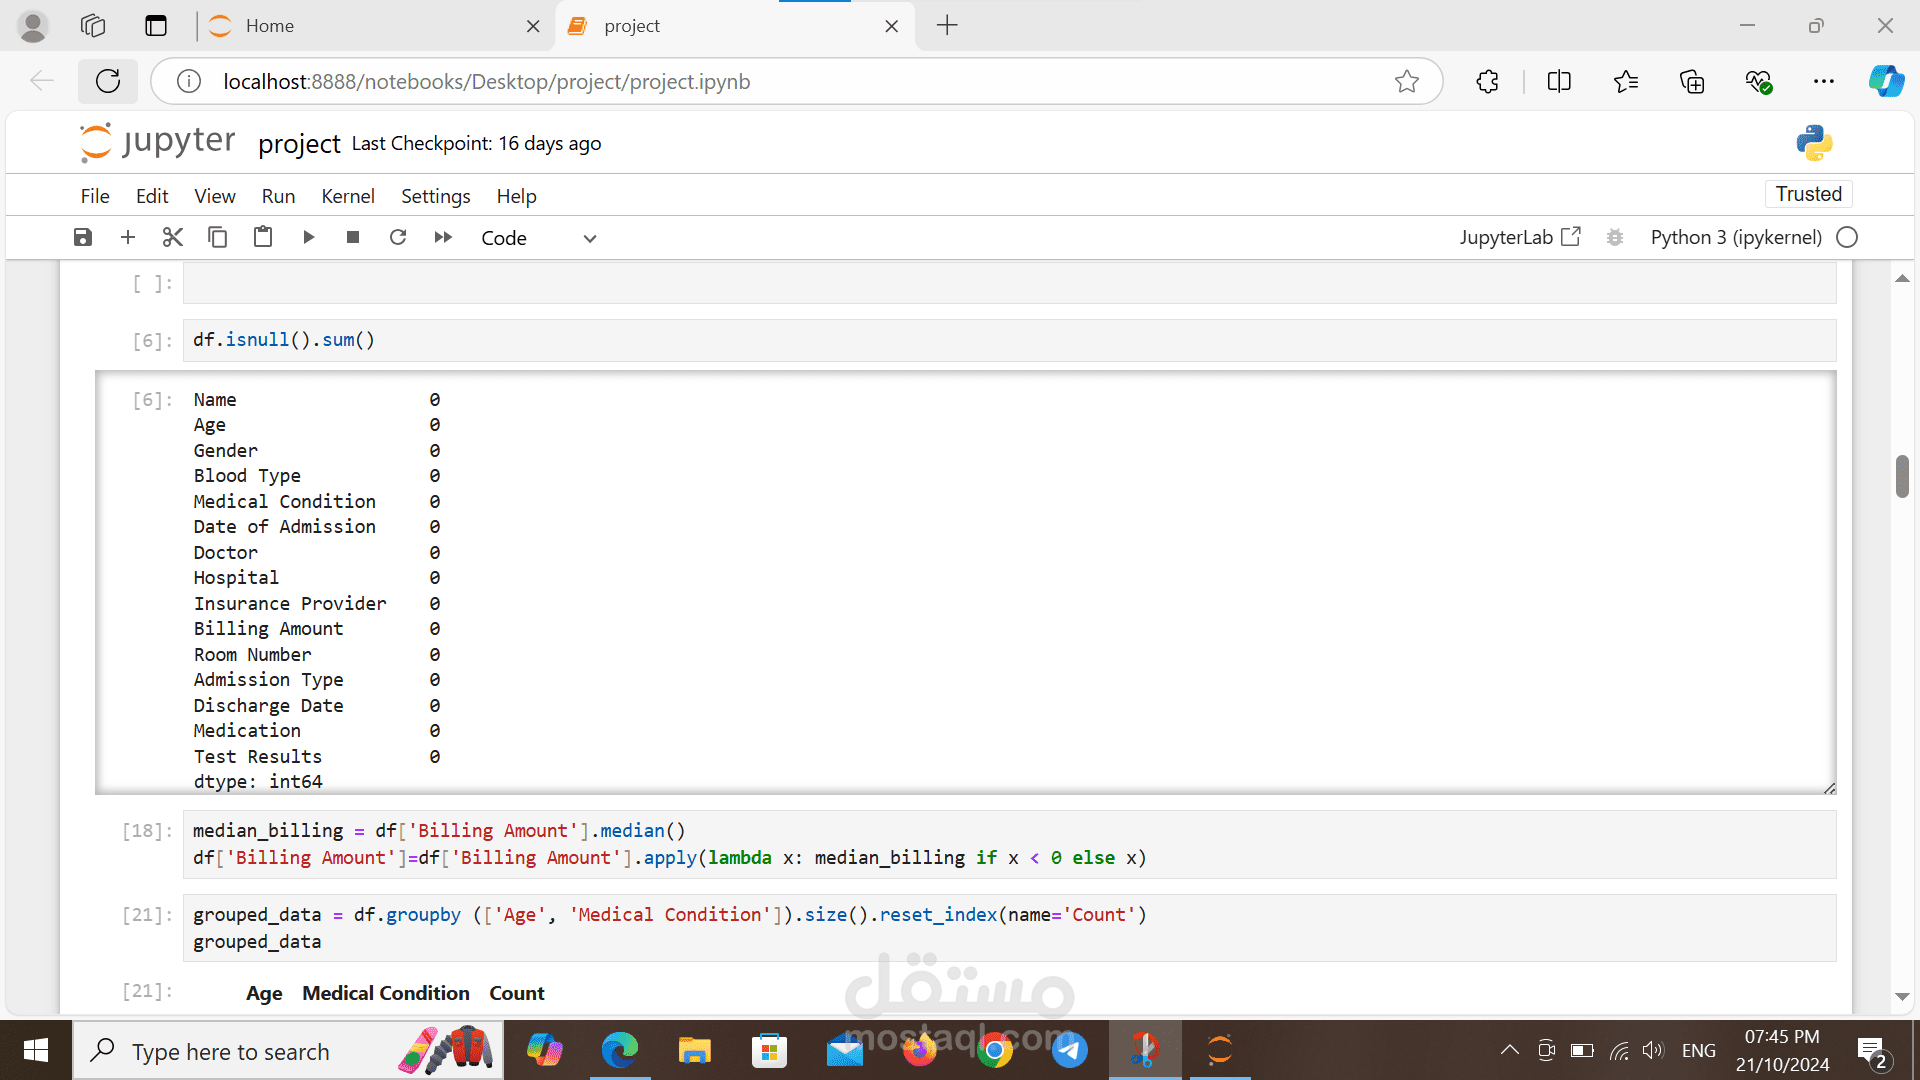Open the cell type Code dropdown
This screenshot has height=1080, width=1920.
pyautogui.click(x=538, y=238)
